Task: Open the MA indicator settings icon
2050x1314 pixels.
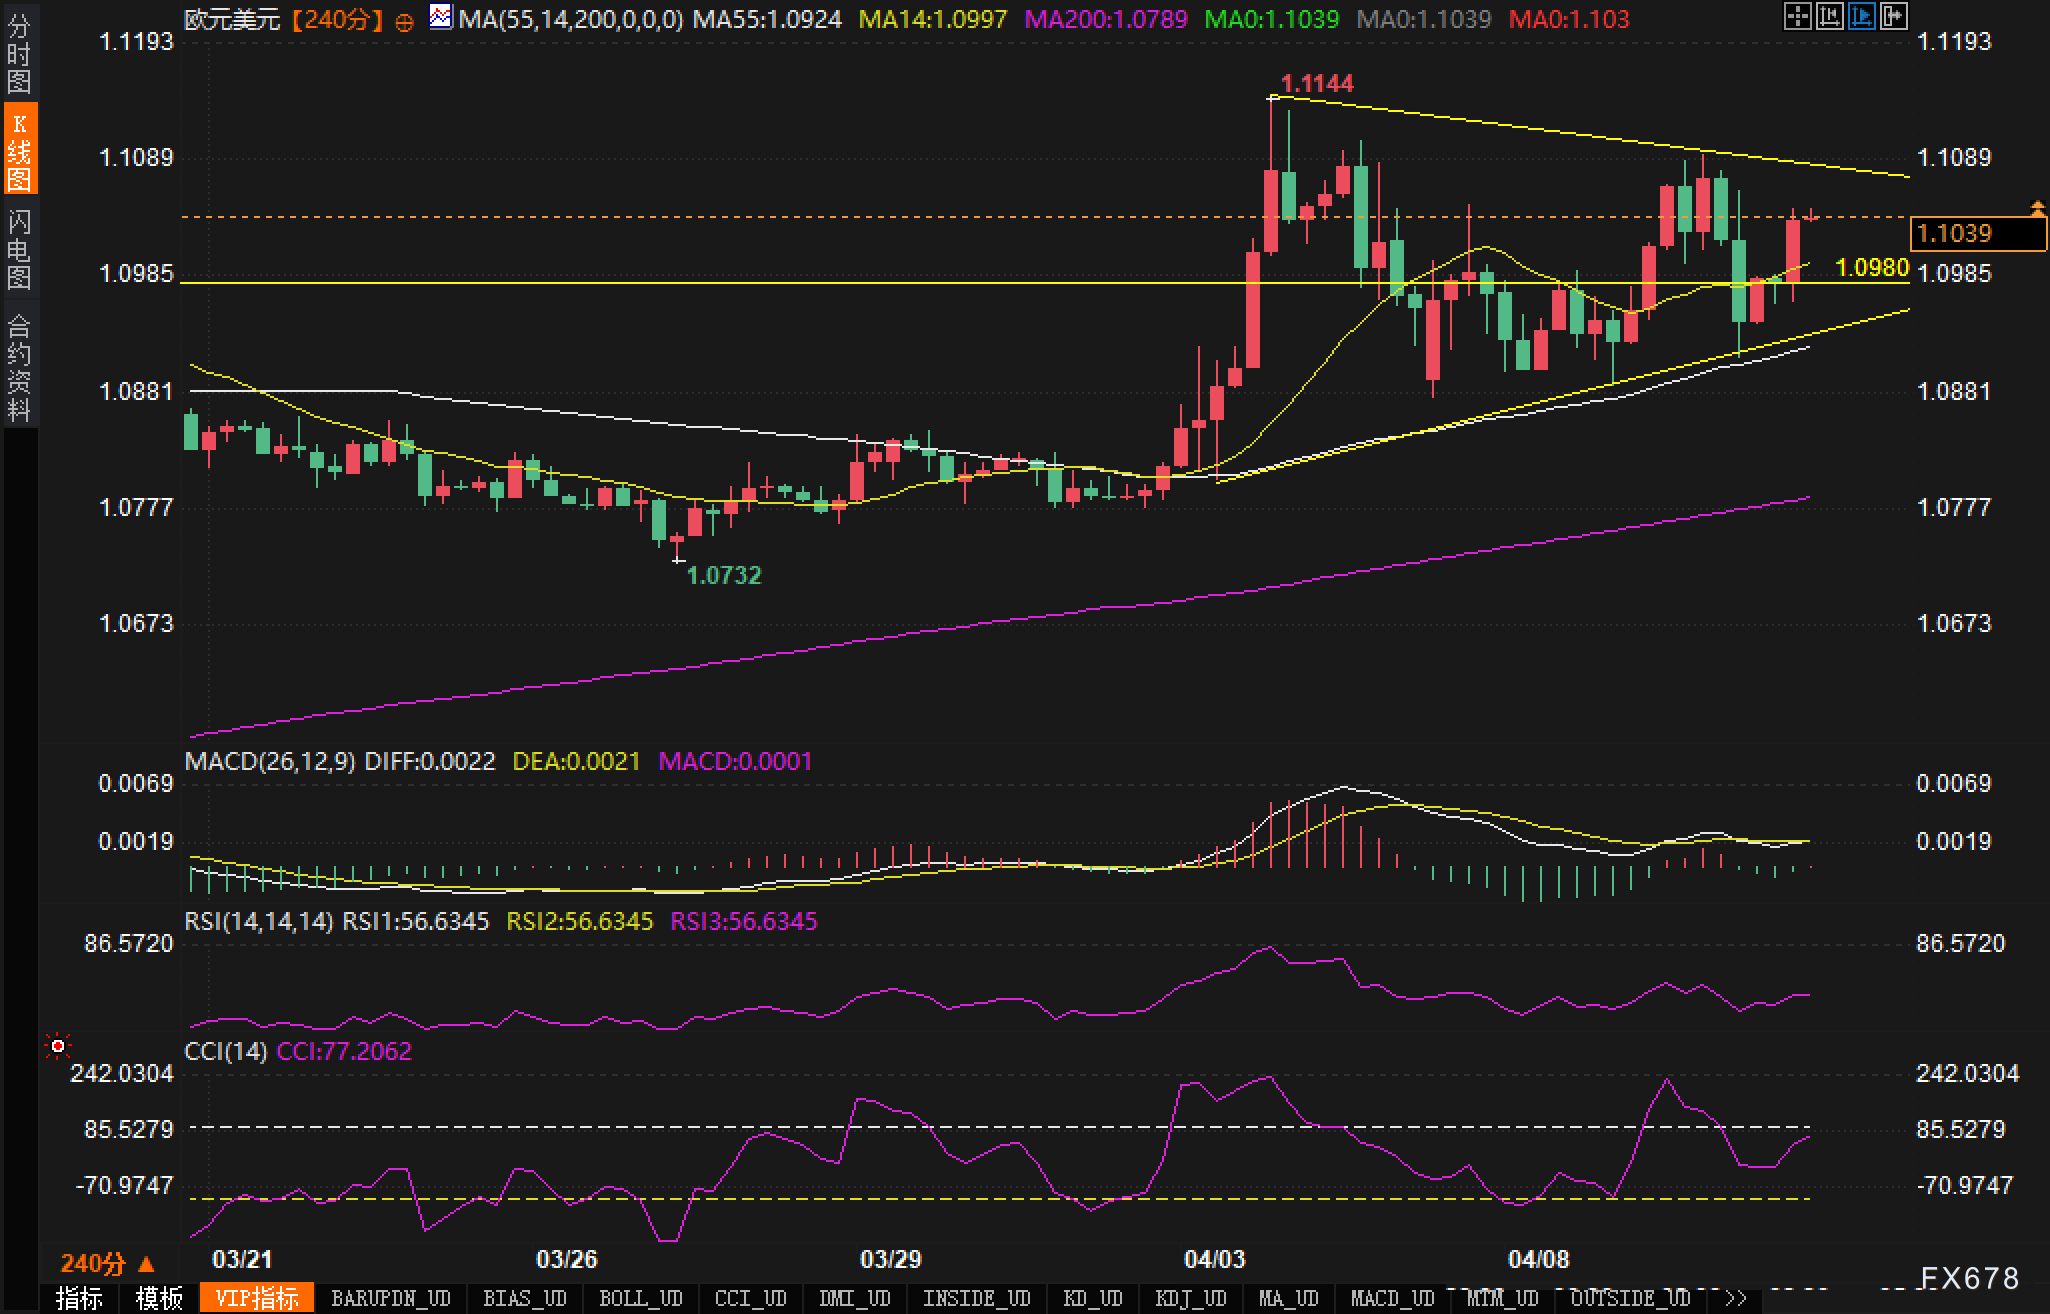Action: 439,17
